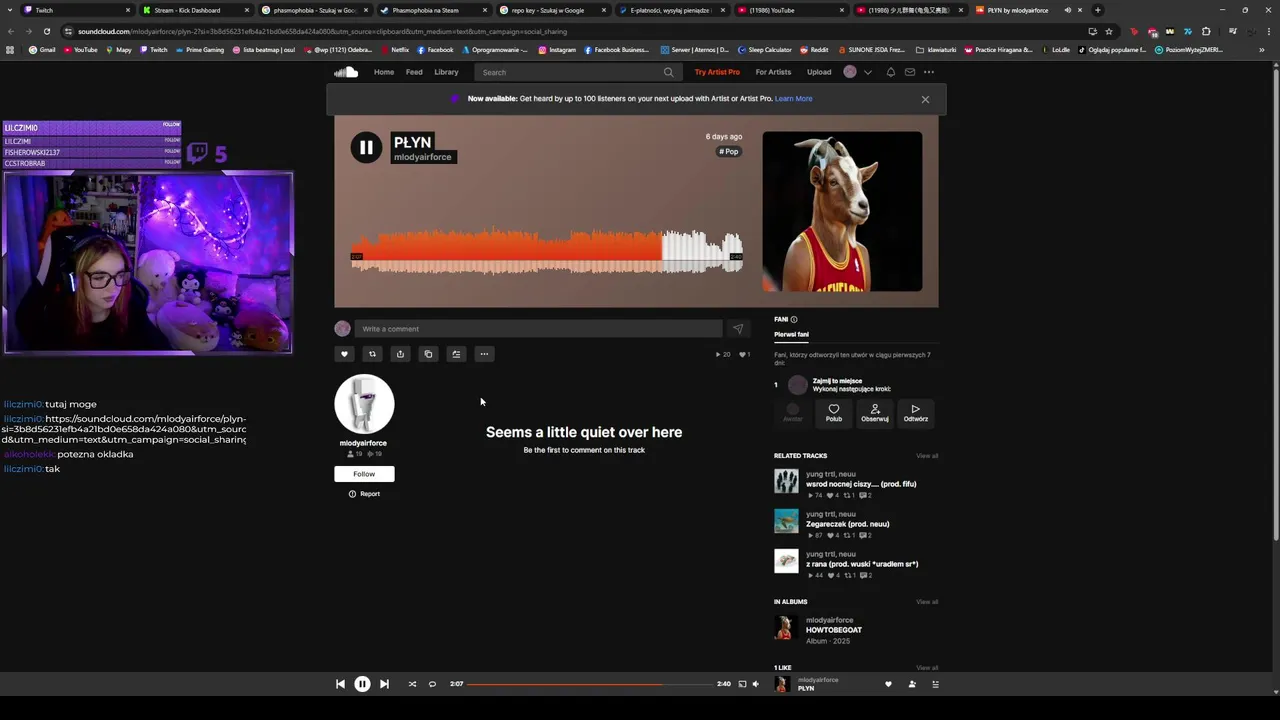View all related tracks

(927, 456)
